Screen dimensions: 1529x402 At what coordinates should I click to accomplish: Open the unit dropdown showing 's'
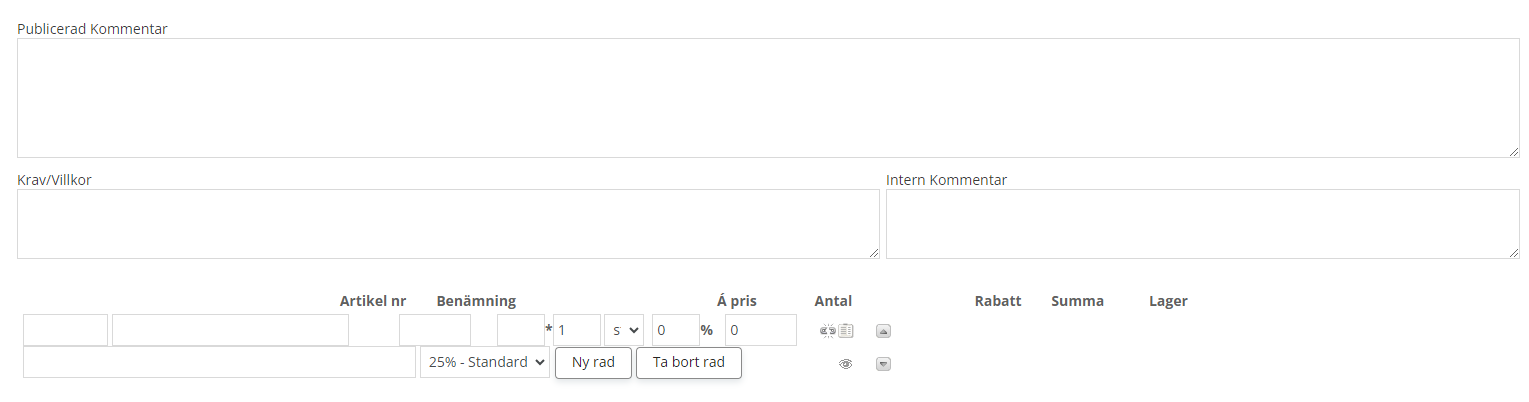[x=623, y=330]
